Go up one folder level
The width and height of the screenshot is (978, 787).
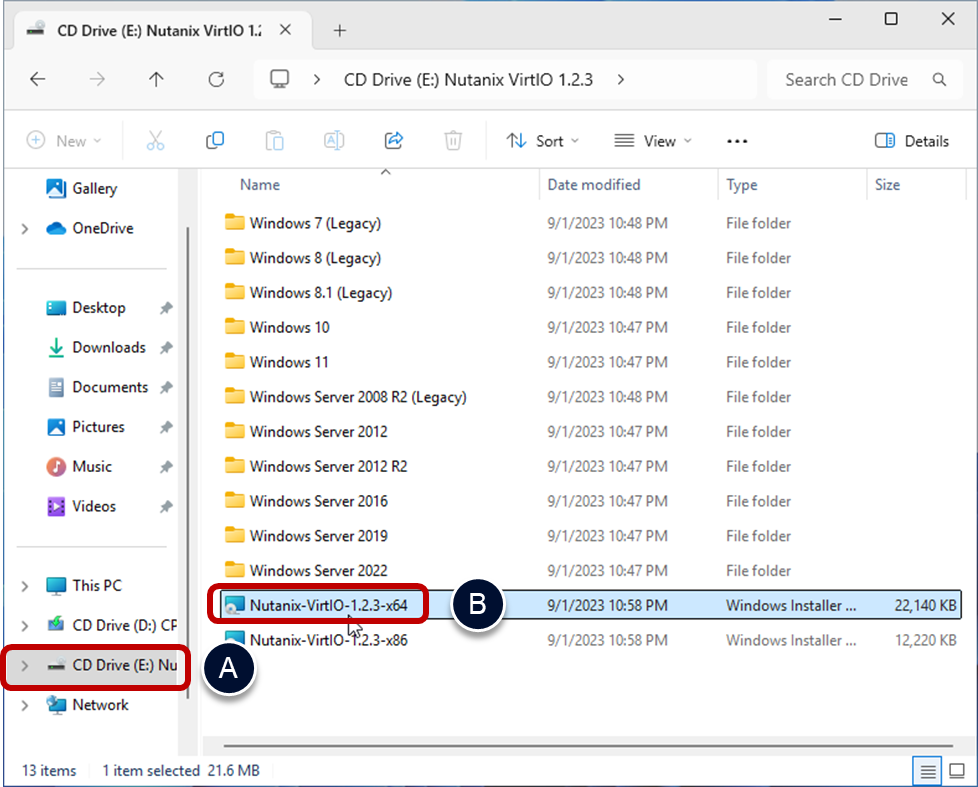(156, 80)
